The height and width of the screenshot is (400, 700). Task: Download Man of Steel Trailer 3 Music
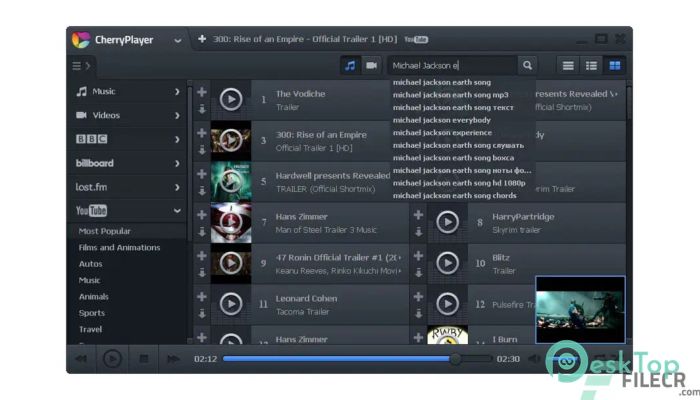click(x=202, y=232)
